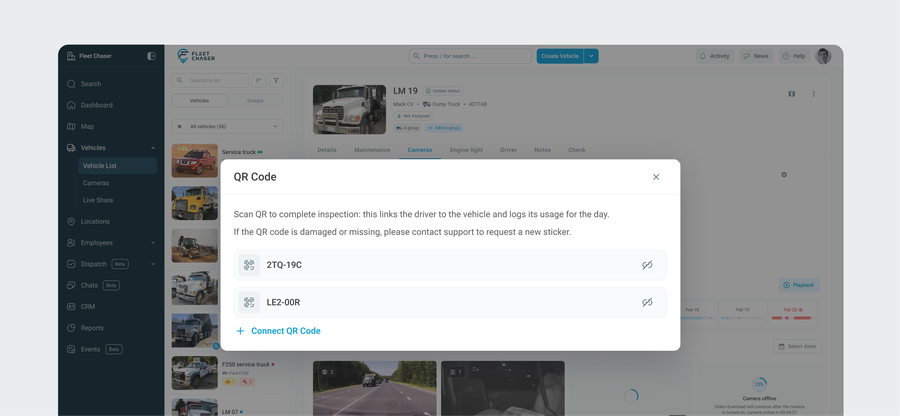Click the Not Assigned driver badge
This screenshot has width=900, height=416.
click(x=413, y=116)
